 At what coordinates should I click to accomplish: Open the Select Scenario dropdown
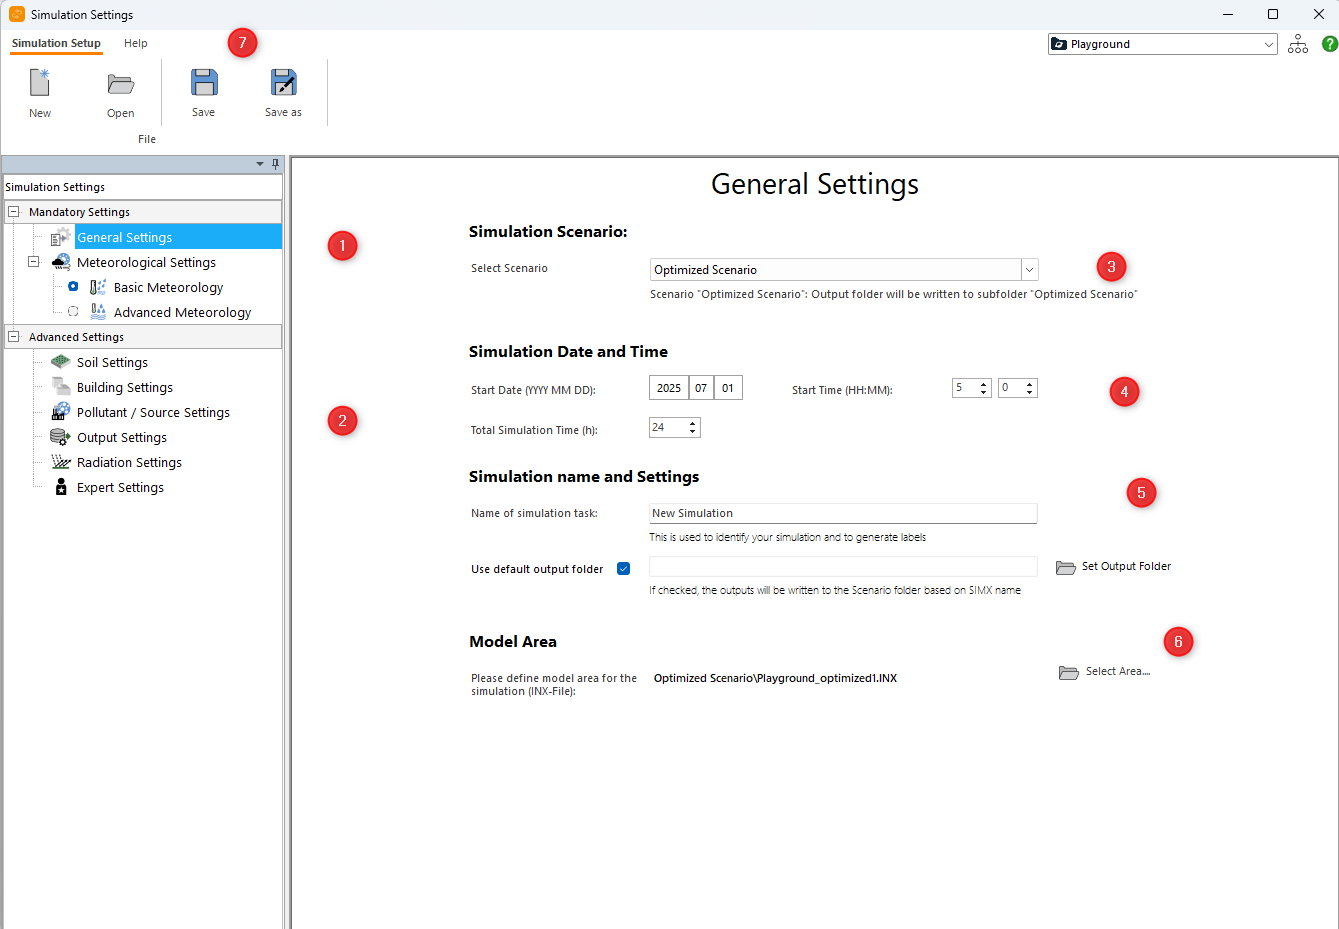(1029, 270)
